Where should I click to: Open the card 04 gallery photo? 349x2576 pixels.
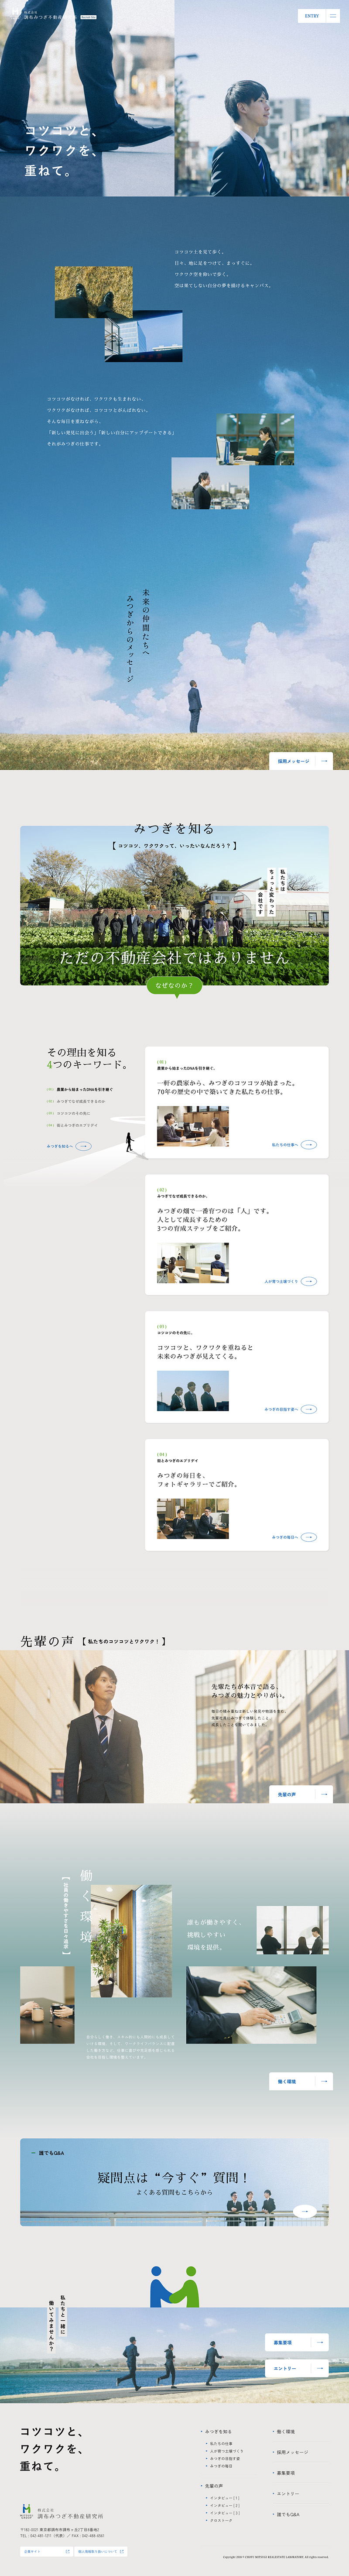click(193, 1518)
